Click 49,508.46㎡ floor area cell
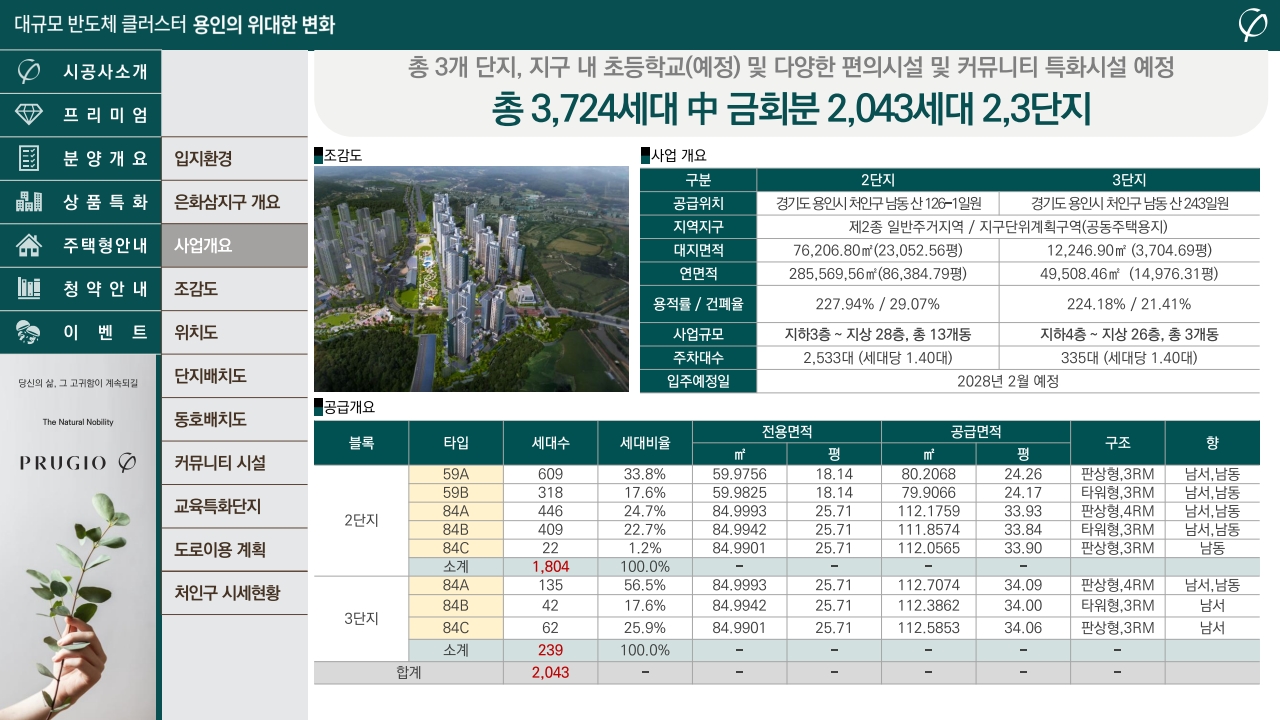The width and height of the screenshot is (1280, 720). coord(1130,274)
